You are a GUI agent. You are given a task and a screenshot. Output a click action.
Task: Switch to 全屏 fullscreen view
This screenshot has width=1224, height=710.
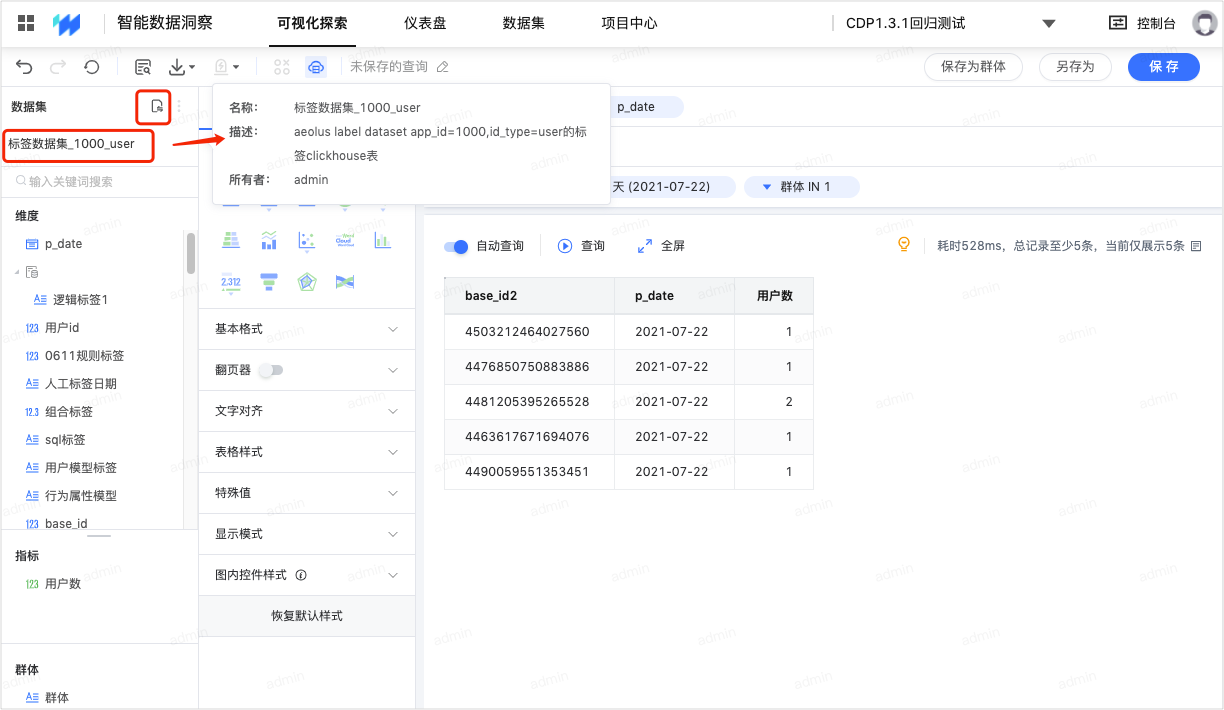click(x=661, y=246)
